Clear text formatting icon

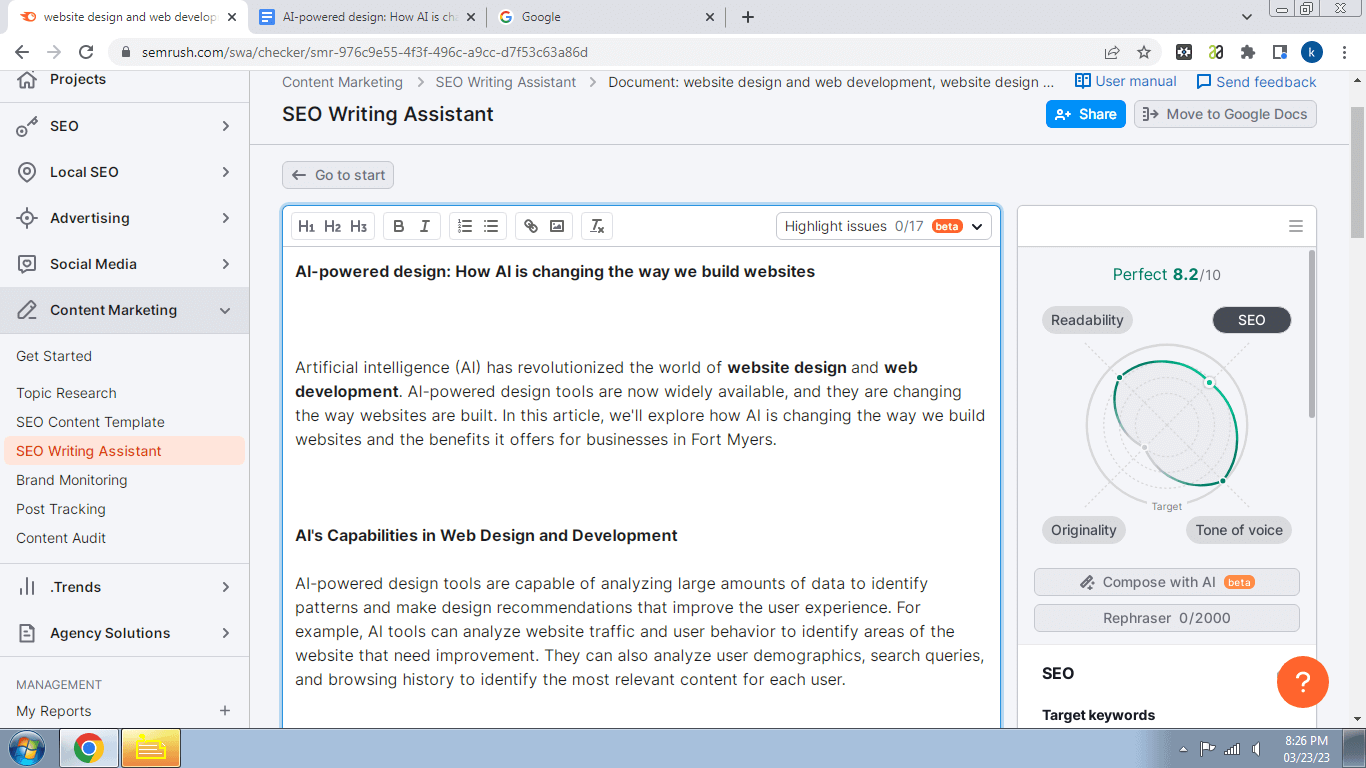[x=597, y=226]
